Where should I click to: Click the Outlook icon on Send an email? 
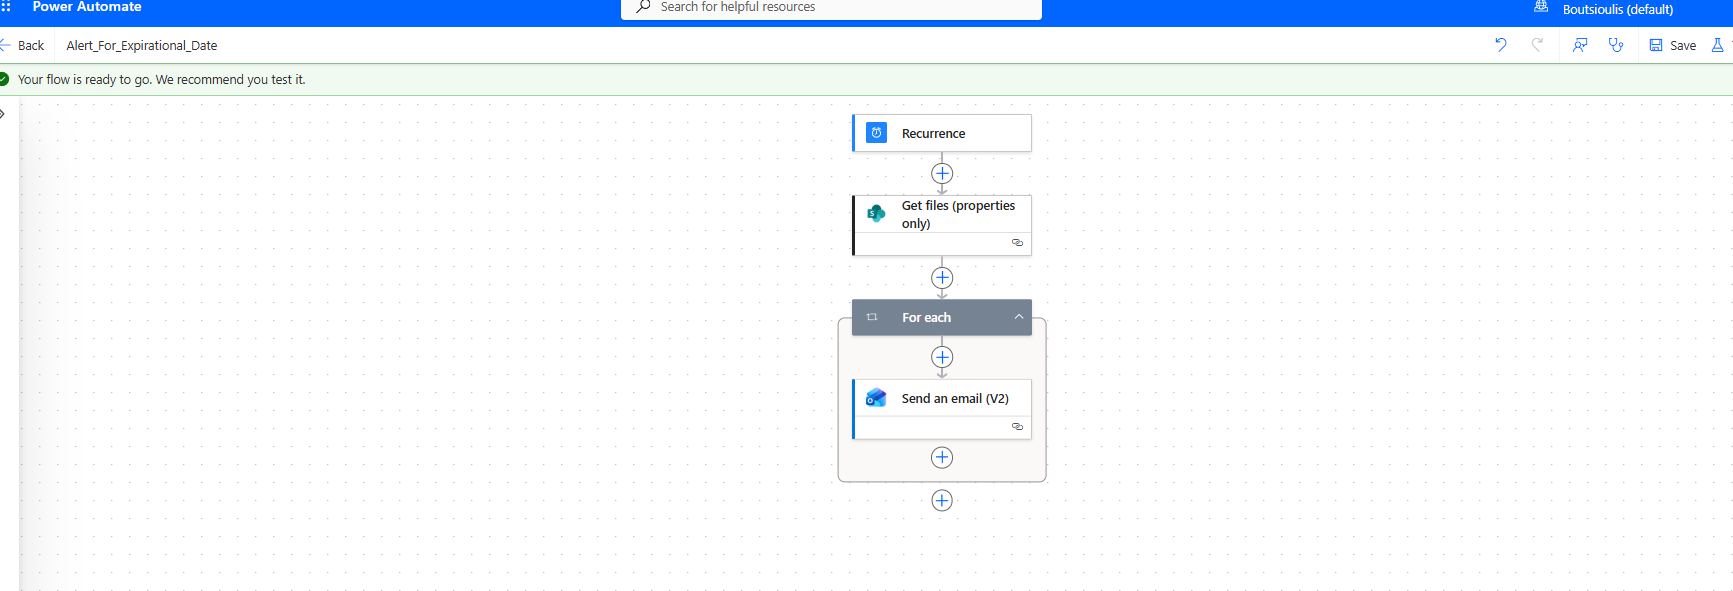pyautogui.click(x=876, y=398)
